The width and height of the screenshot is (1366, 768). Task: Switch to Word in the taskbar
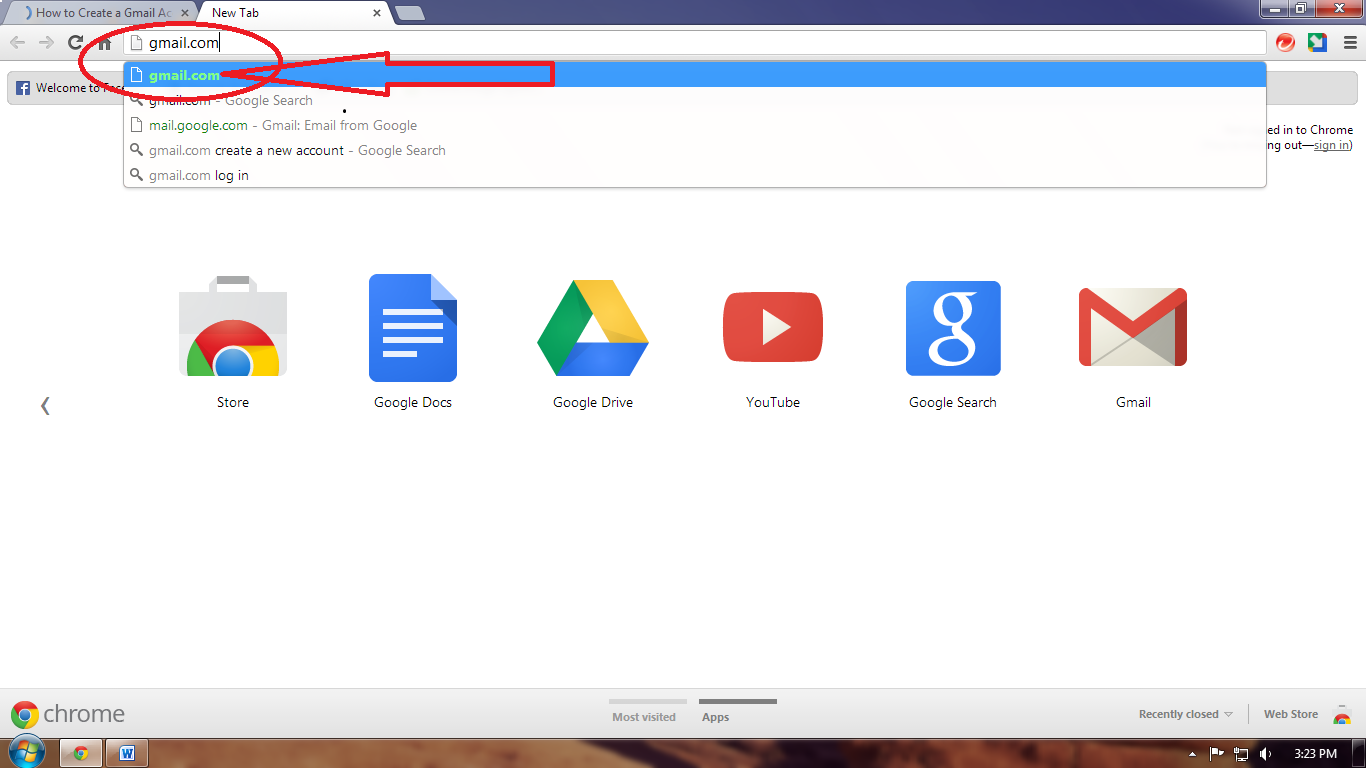[x=127, y=753]
